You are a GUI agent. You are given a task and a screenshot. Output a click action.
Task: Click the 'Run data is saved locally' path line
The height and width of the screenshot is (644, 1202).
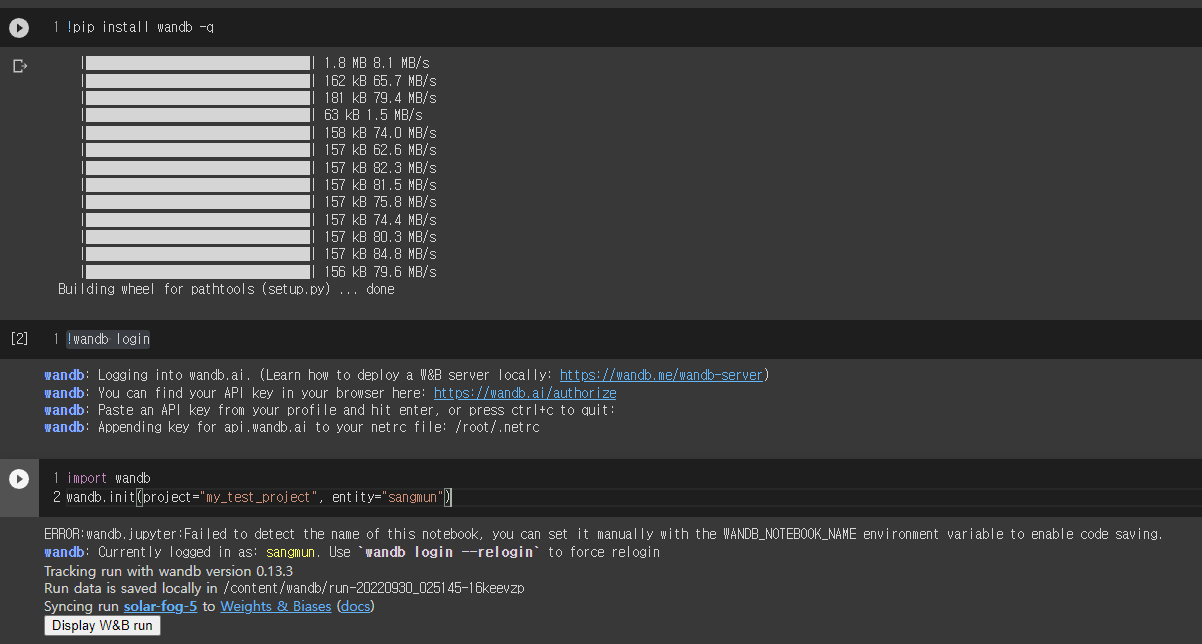(284, 588)
